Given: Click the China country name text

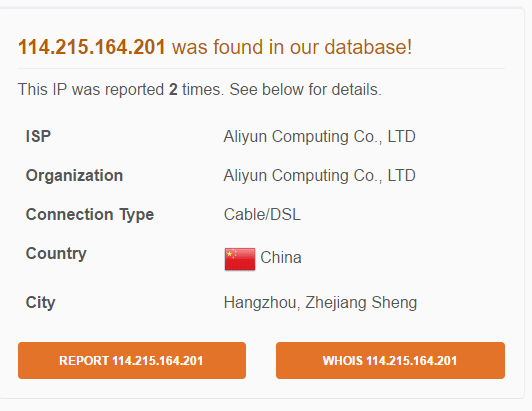Looking at the screenshot, I should 281,258.
